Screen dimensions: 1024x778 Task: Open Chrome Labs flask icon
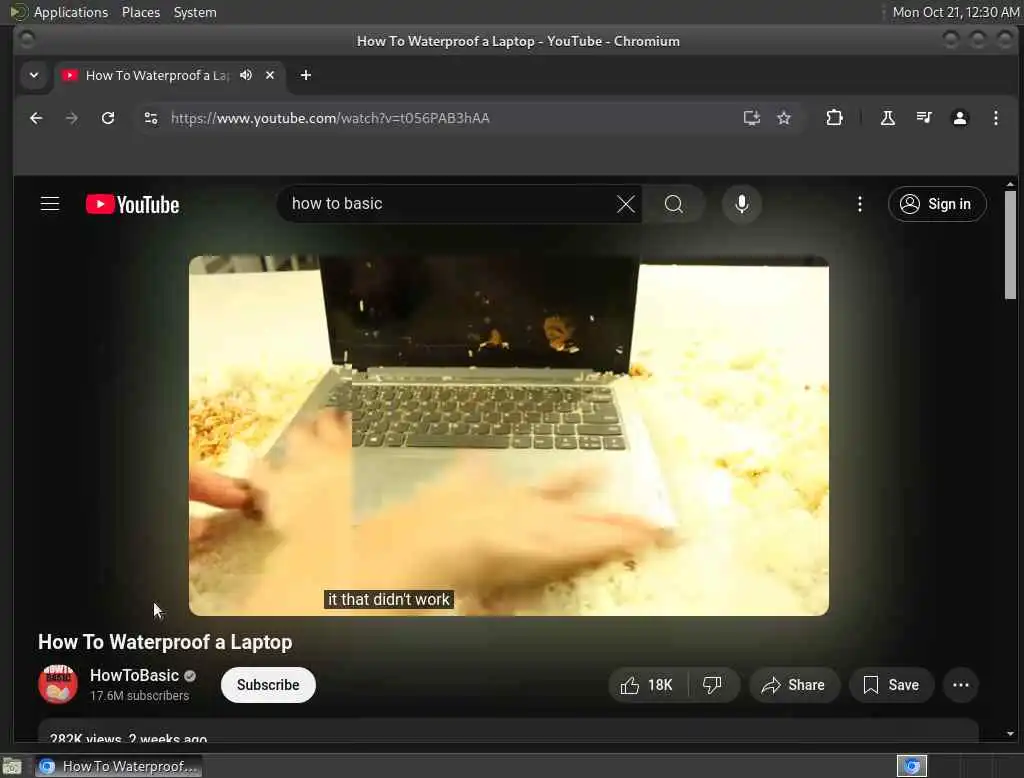tap(888, 118)
